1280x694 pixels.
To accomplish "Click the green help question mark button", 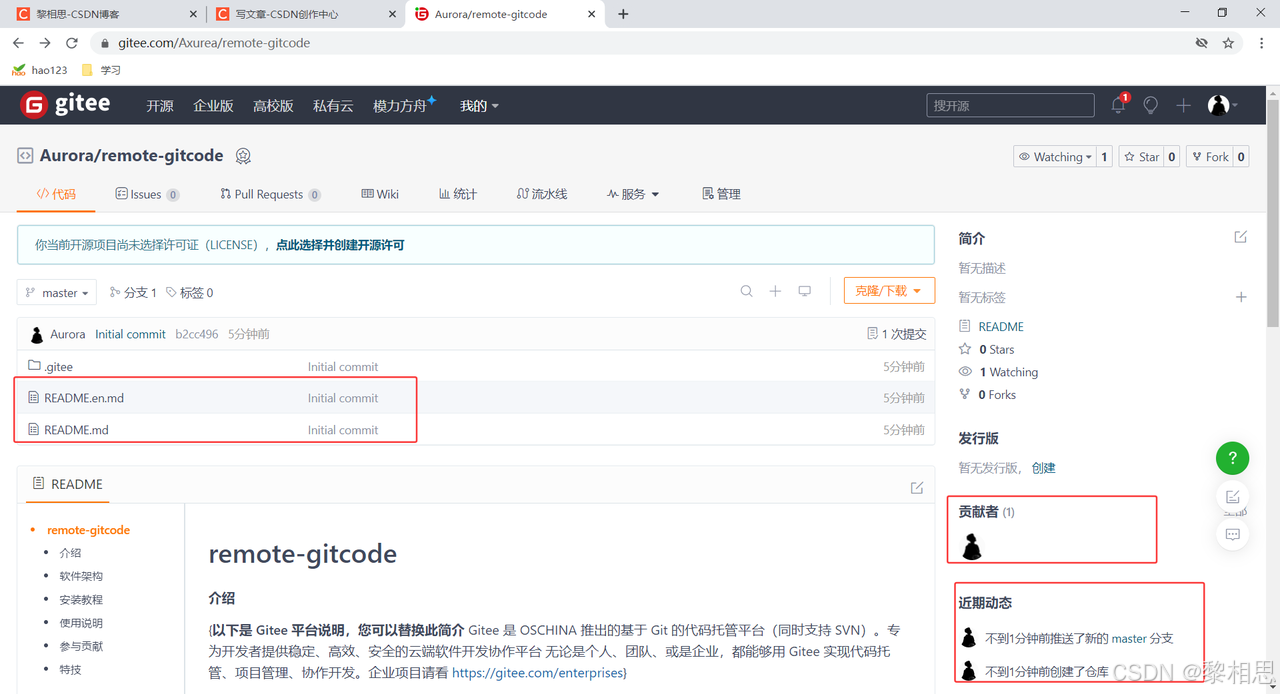I will [1232, 459].
